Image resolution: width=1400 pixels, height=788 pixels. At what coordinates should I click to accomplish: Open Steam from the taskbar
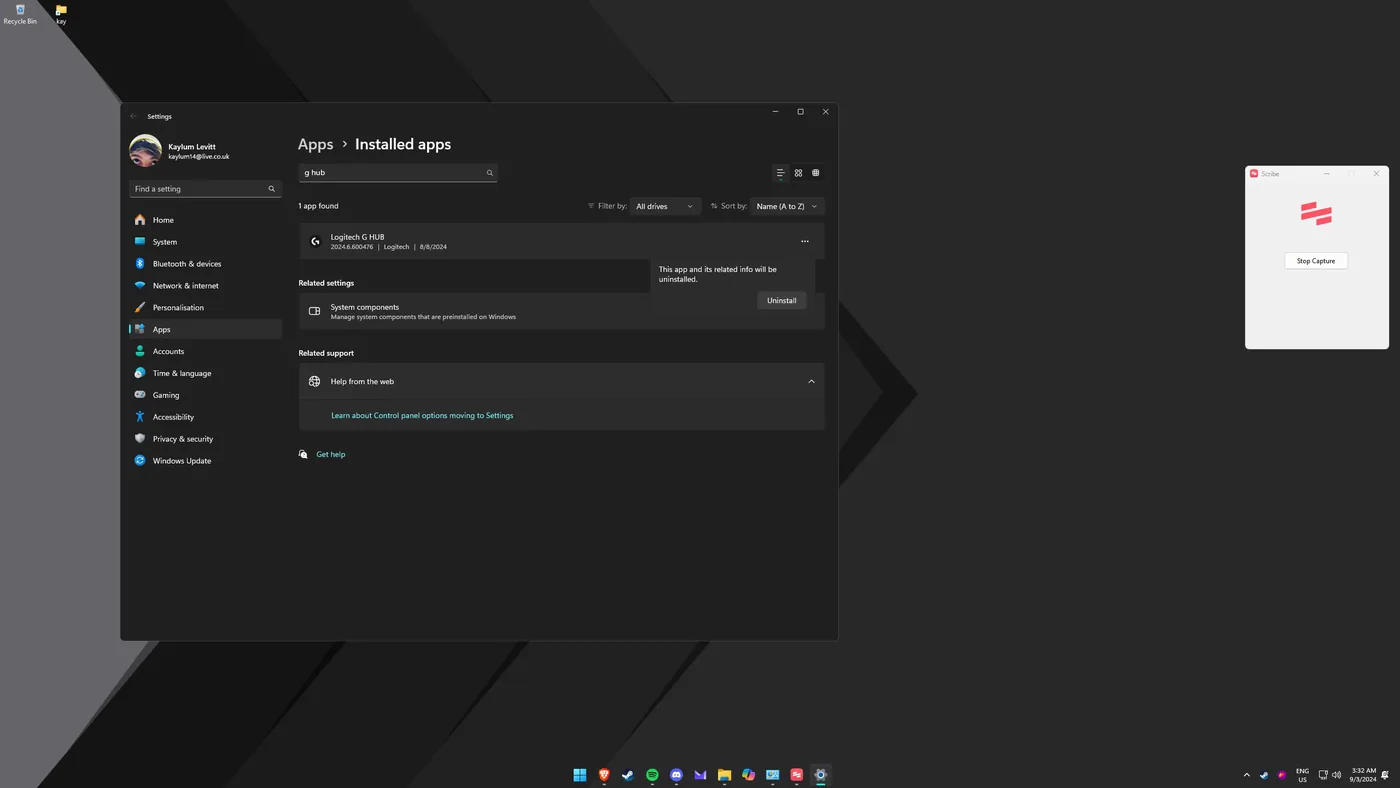click(628, 775)
